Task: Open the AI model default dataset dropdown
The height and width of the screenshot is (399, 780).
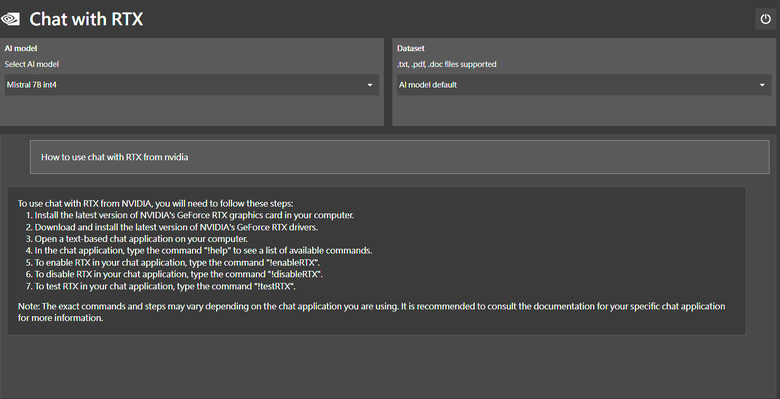Action: click(x=584, y=85)
